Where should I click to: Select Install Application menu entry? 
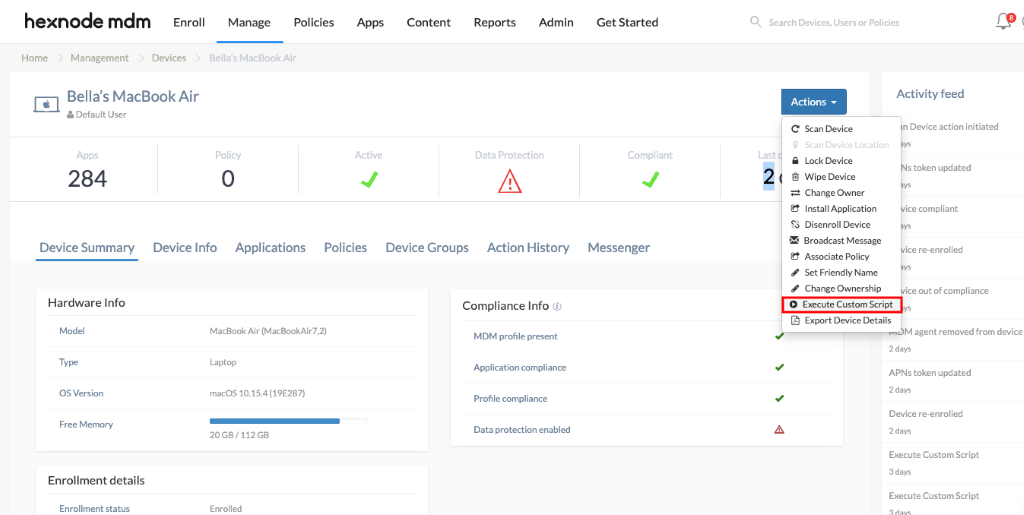pyautogui.click(x=842, y=209)
